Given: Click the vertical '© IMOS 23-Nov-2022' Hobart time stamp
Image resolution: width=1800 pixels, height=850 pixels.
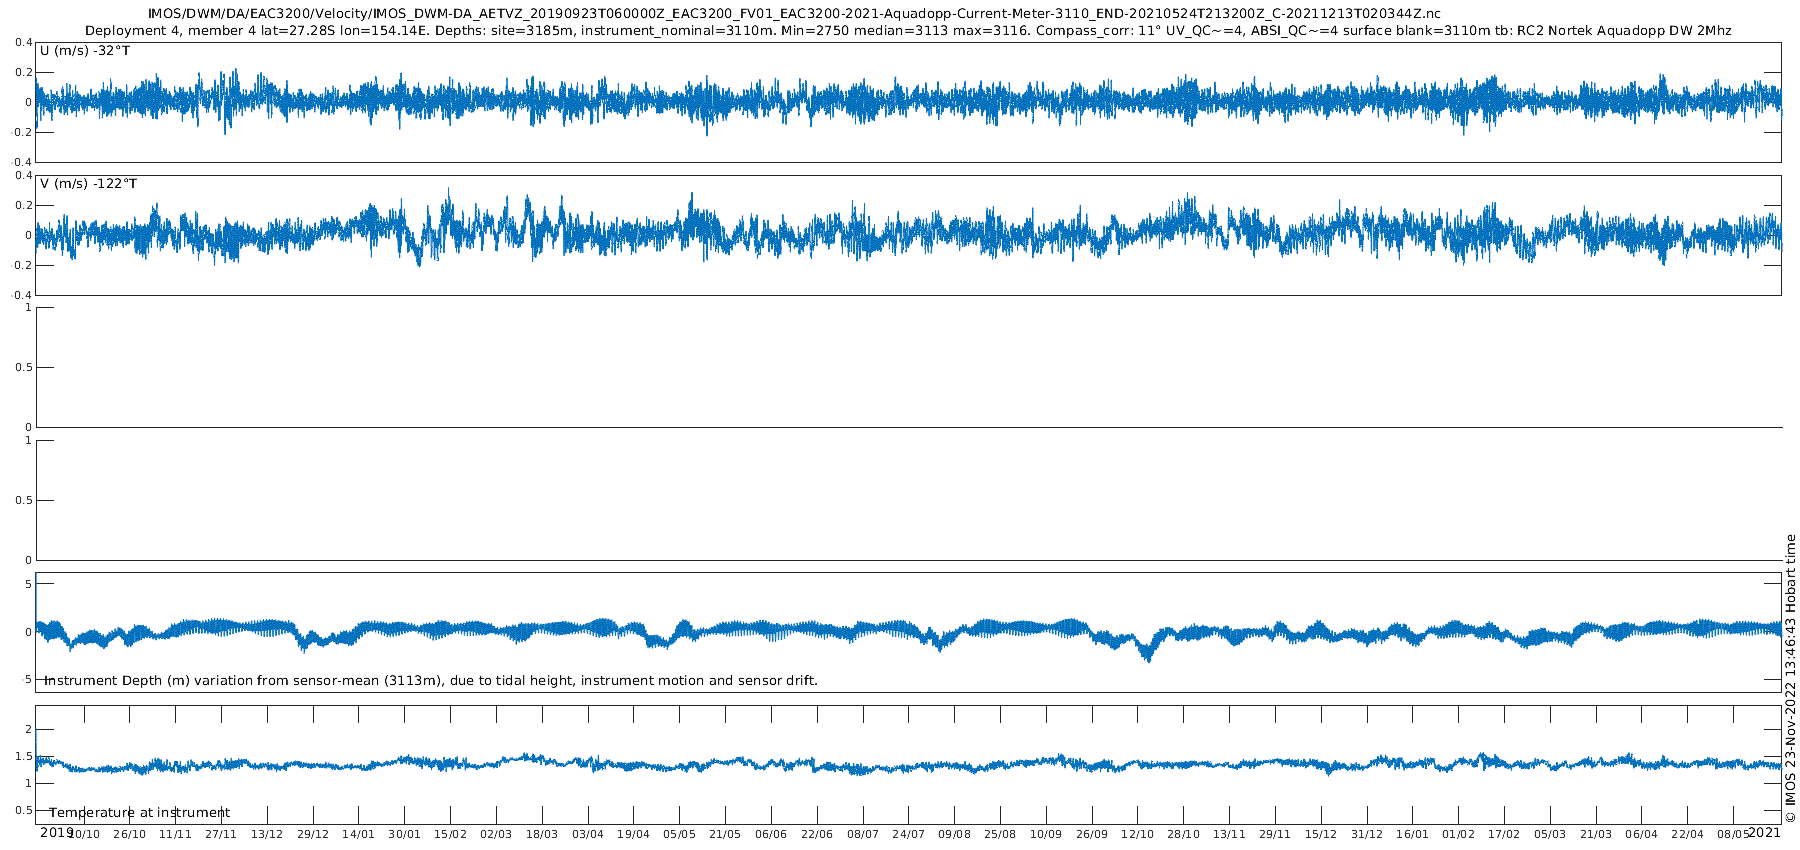Looking at the screenshot, I should pyautogui.click(x=1790, y=677).
